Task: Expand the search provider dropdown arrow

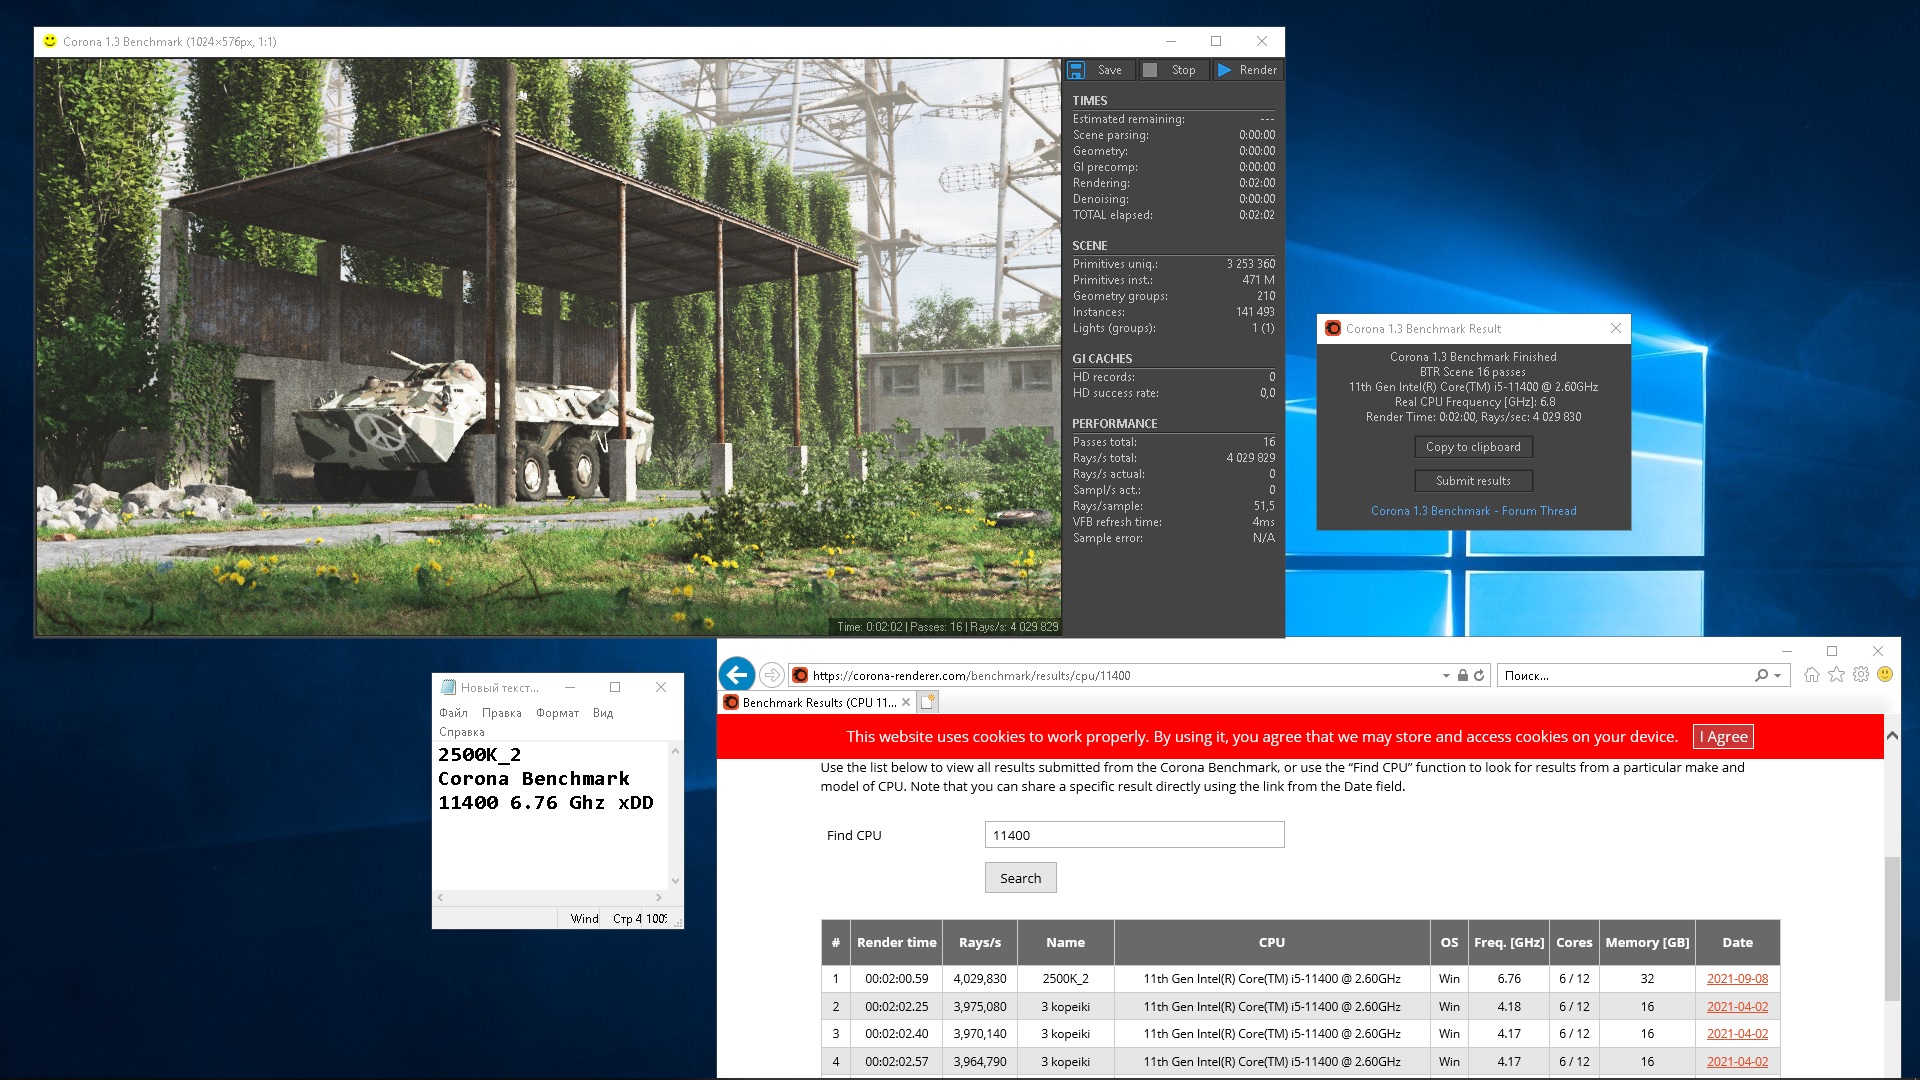Action: [1777, 676]
